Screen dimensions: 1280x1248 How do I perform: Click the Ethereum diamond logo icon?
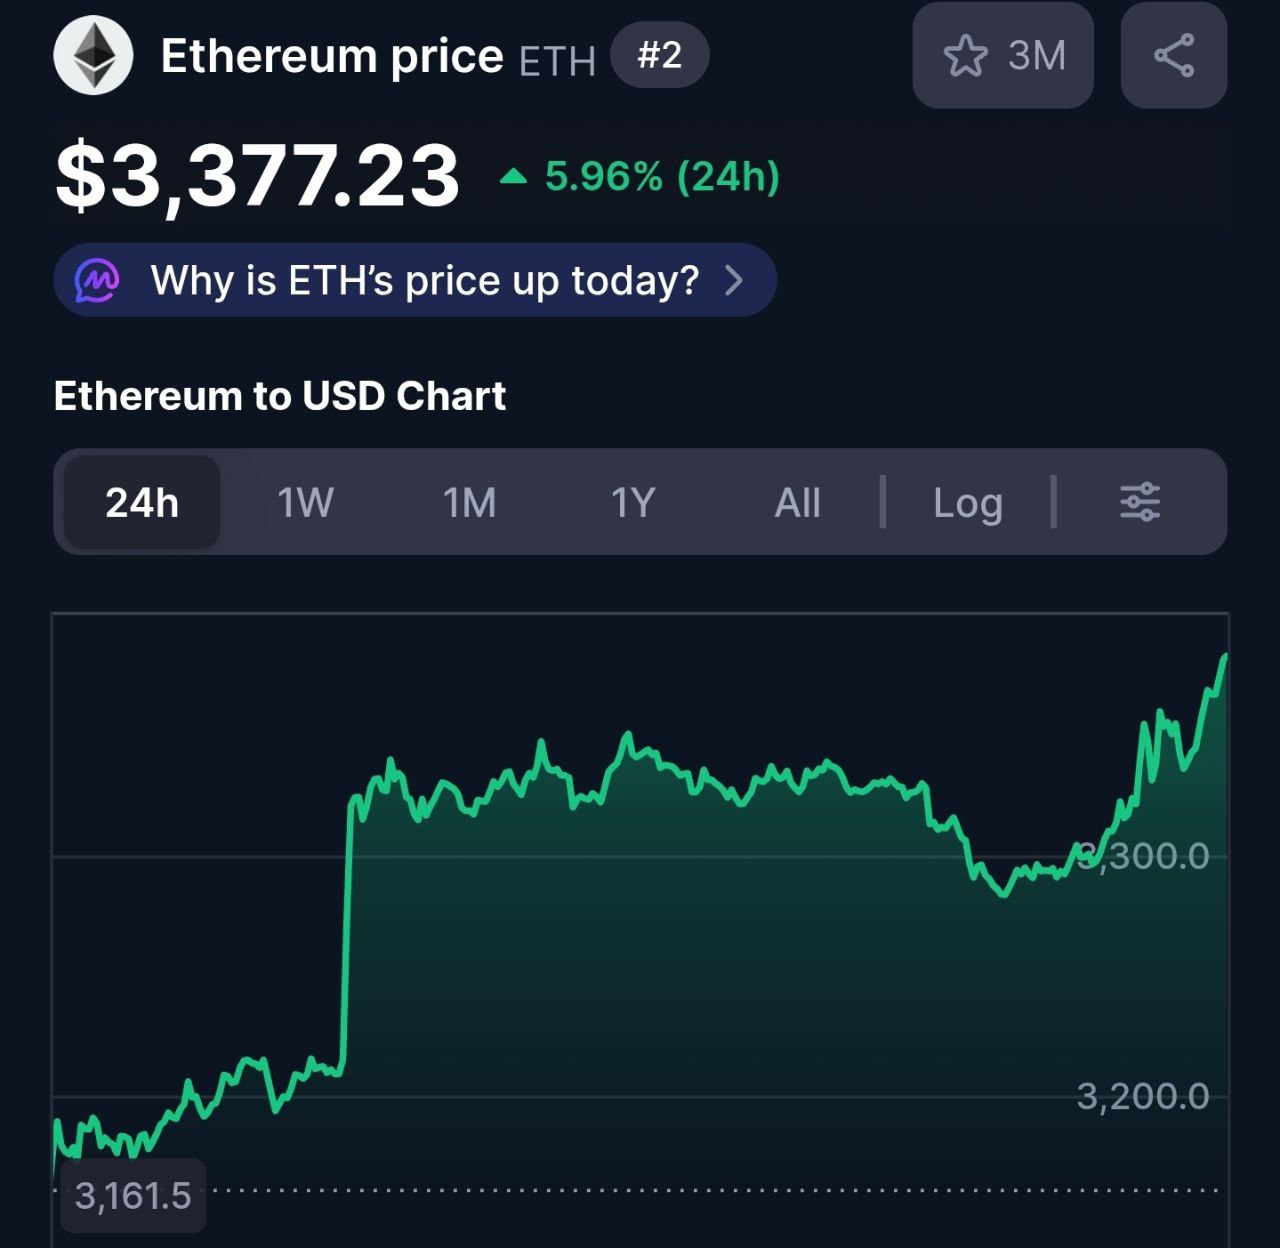tap(93, 55)
